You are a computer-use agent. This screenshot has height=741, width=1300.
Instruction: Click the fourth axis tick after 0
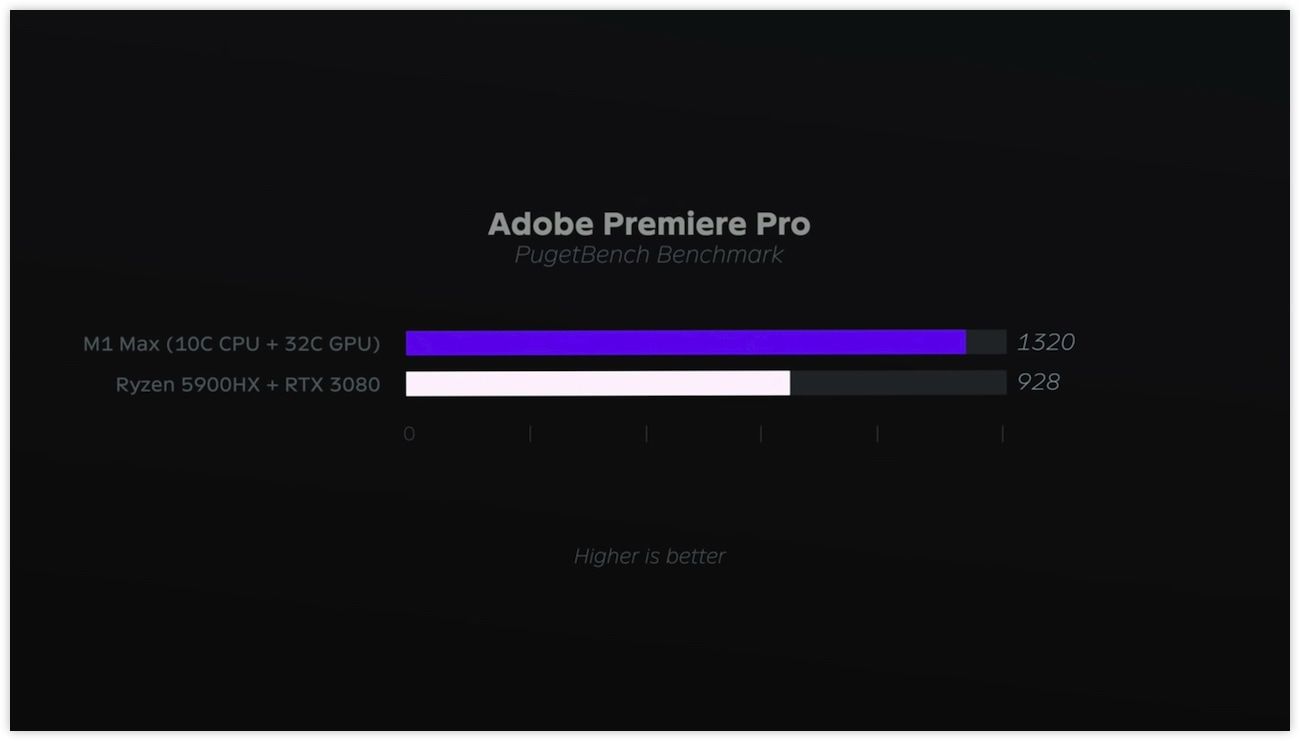click(x=877, y=434)
